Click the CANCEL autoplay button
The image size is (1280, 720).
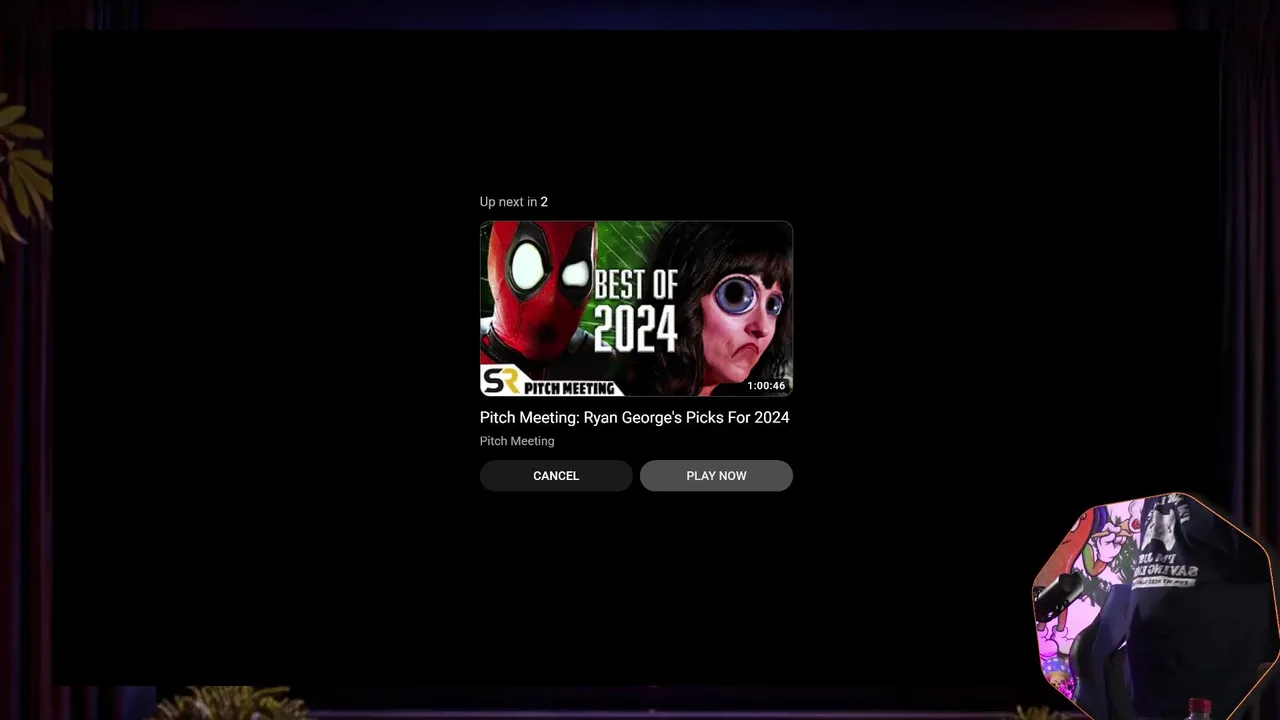pyautogui.click(x=556, y=476)
